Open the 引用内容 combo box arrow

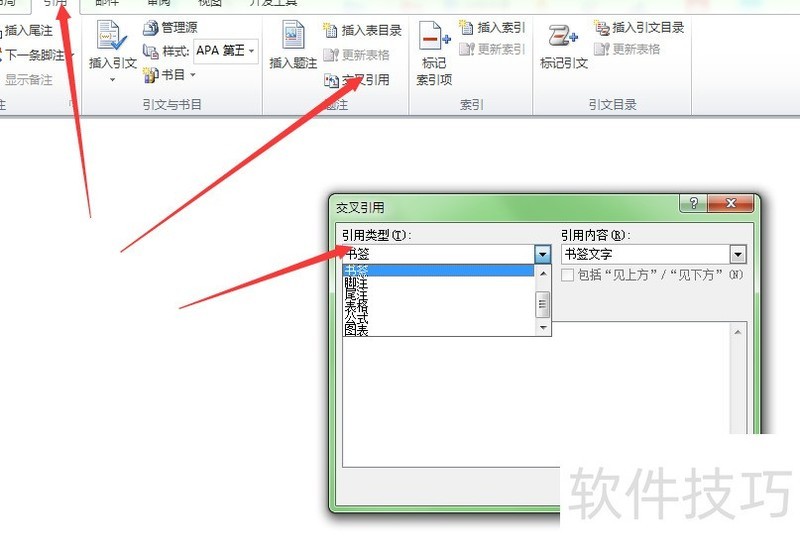pos(738,254)
